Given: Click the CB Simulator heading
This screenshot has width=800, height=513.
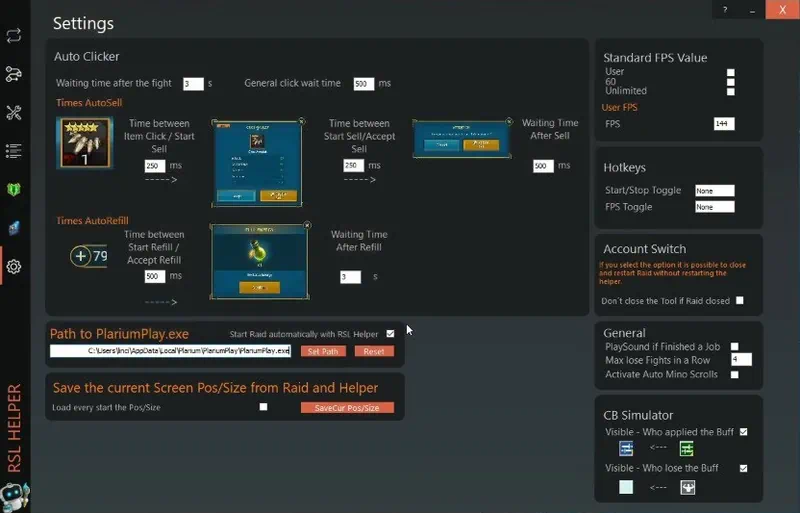Looking at the screenshot, I should (x=638, y=415).
